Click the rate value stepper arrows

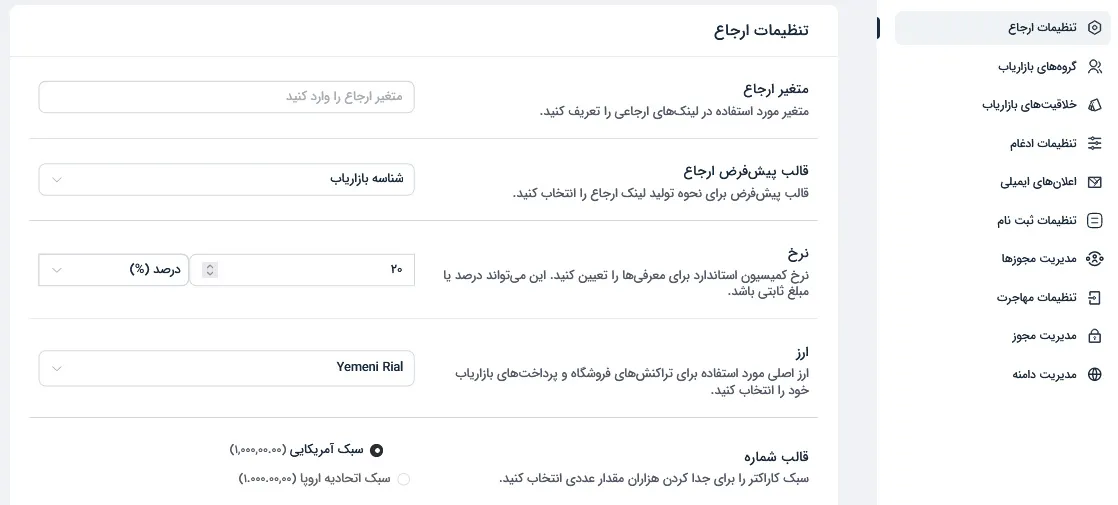(210, 270)
